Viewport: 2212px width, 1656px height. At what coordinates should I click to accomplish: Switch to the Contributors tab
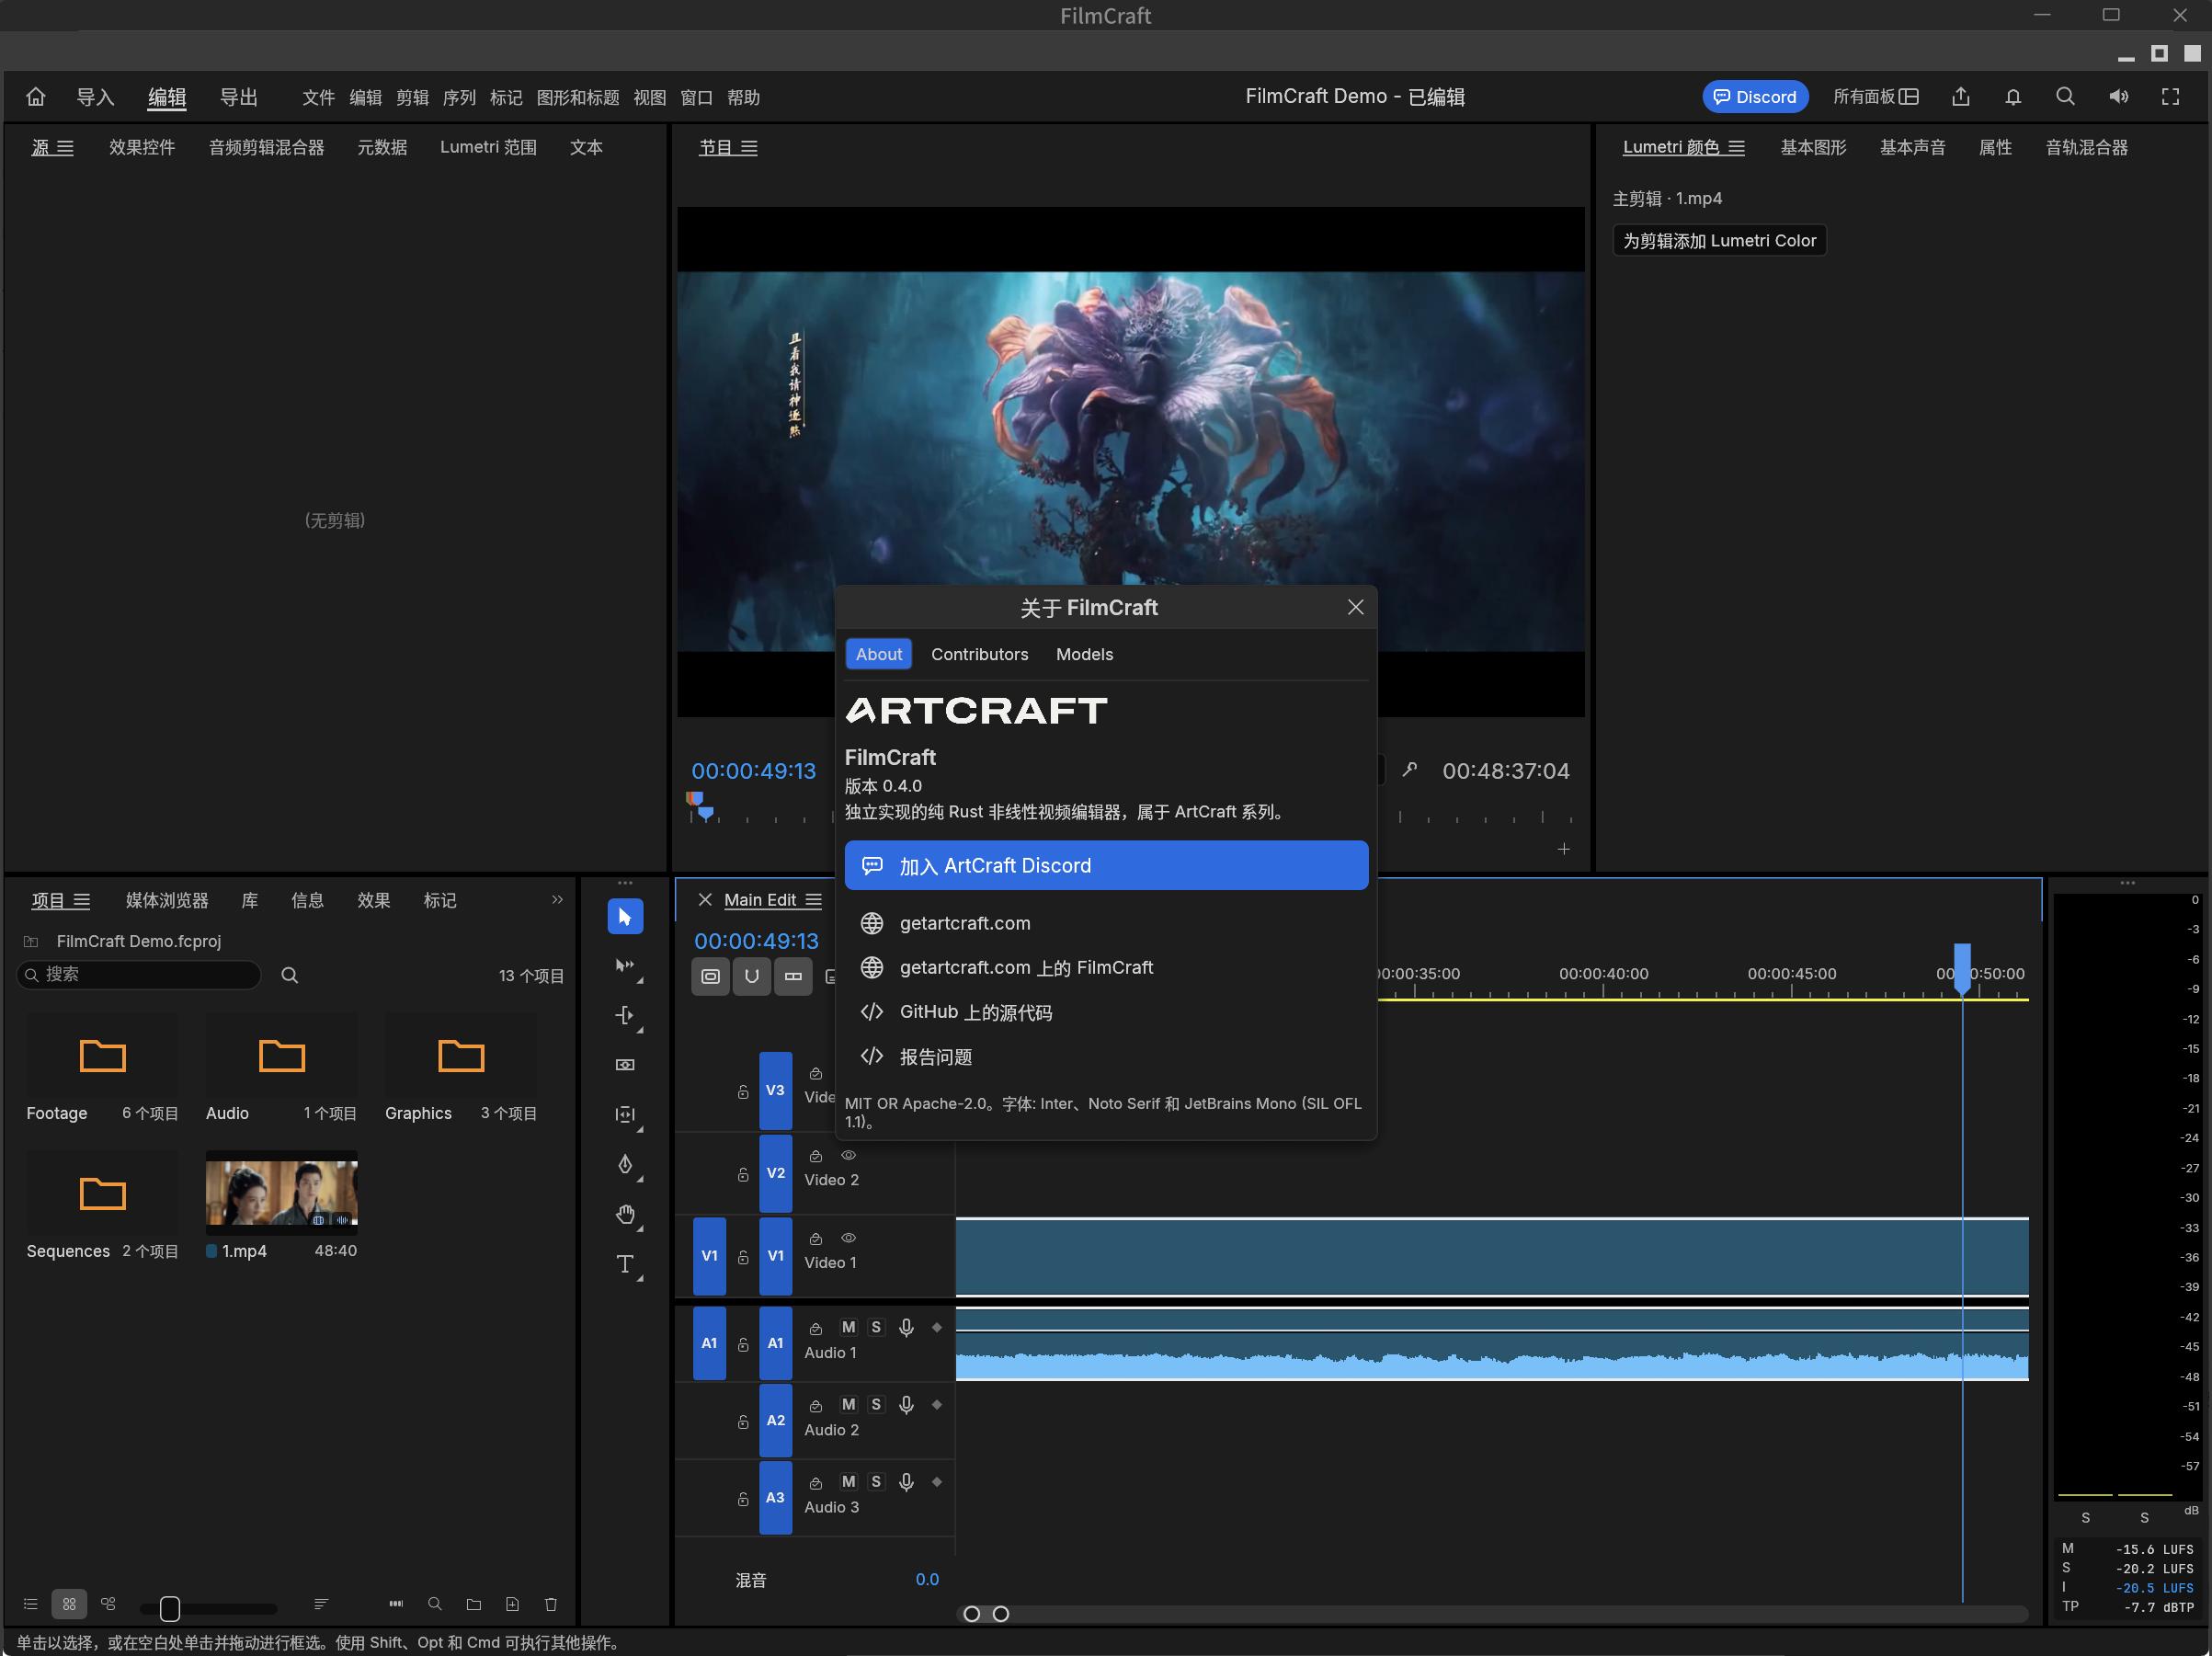(979, 654)
